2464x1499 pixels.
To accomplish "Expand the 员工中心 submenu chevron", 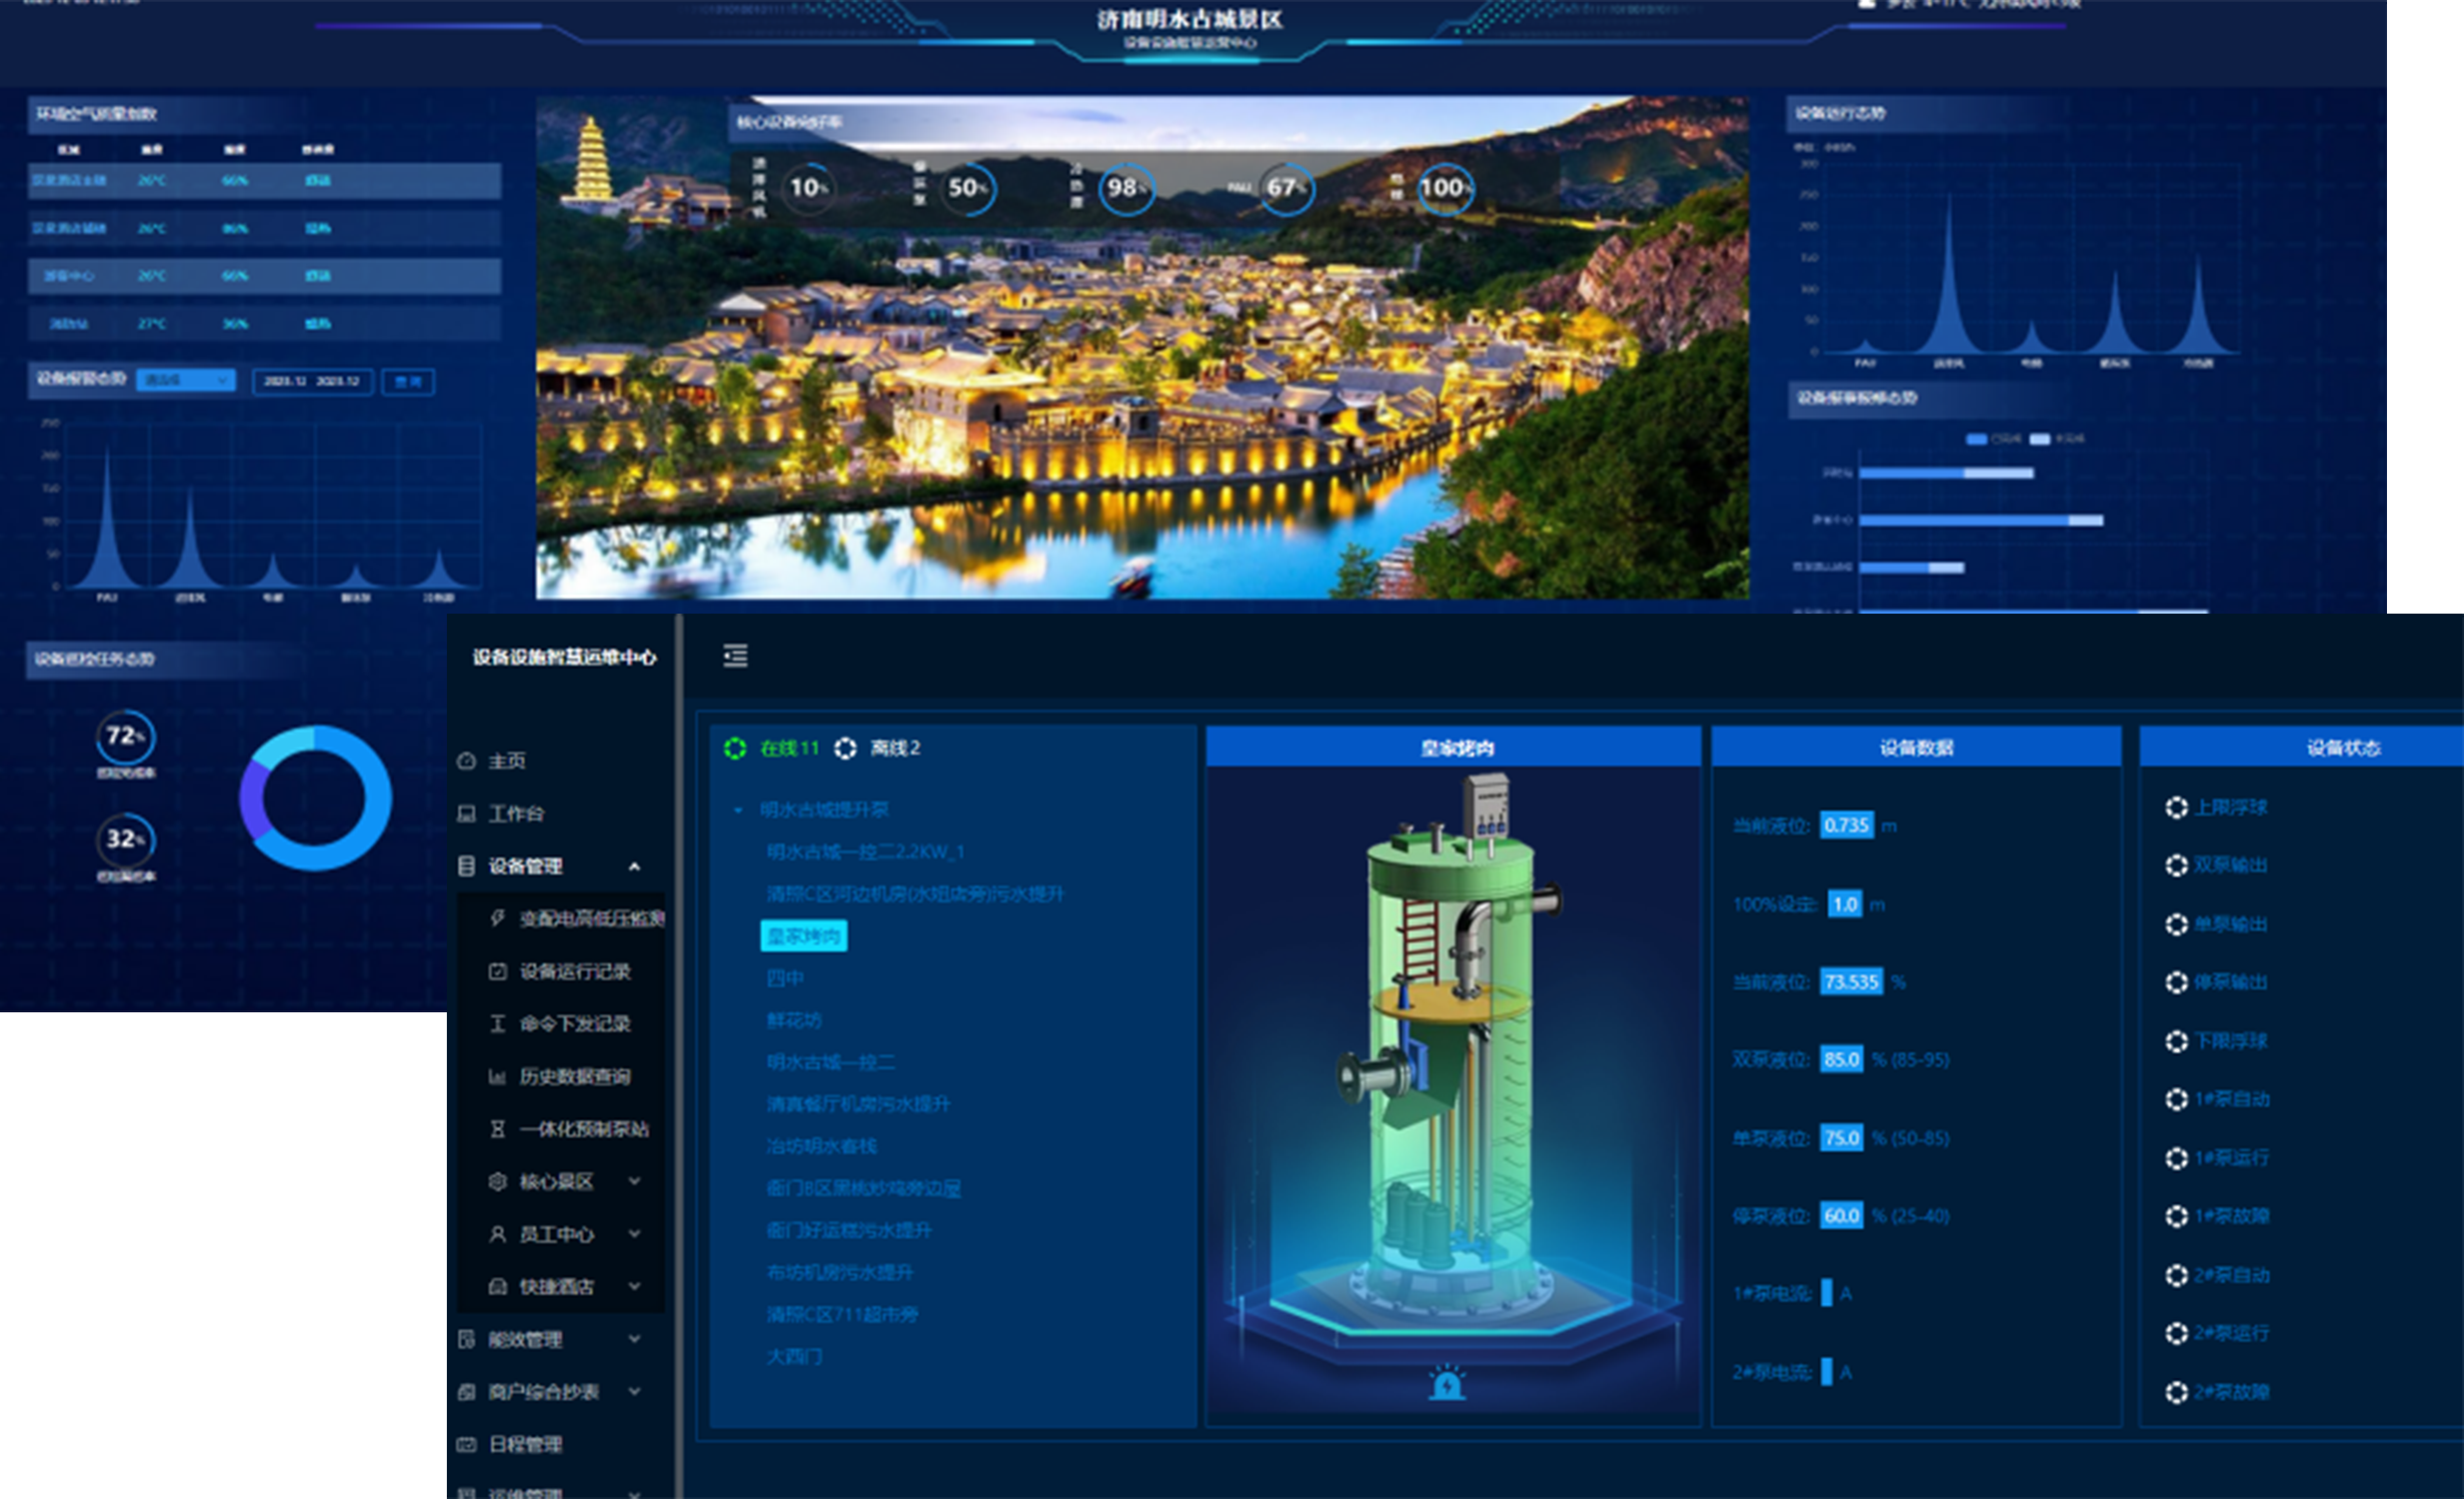I will (x=634, y=1234).
